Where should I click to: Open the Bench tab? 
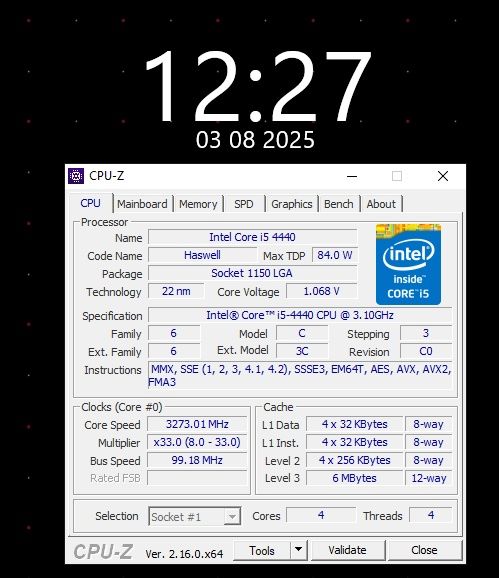(338, 204)
